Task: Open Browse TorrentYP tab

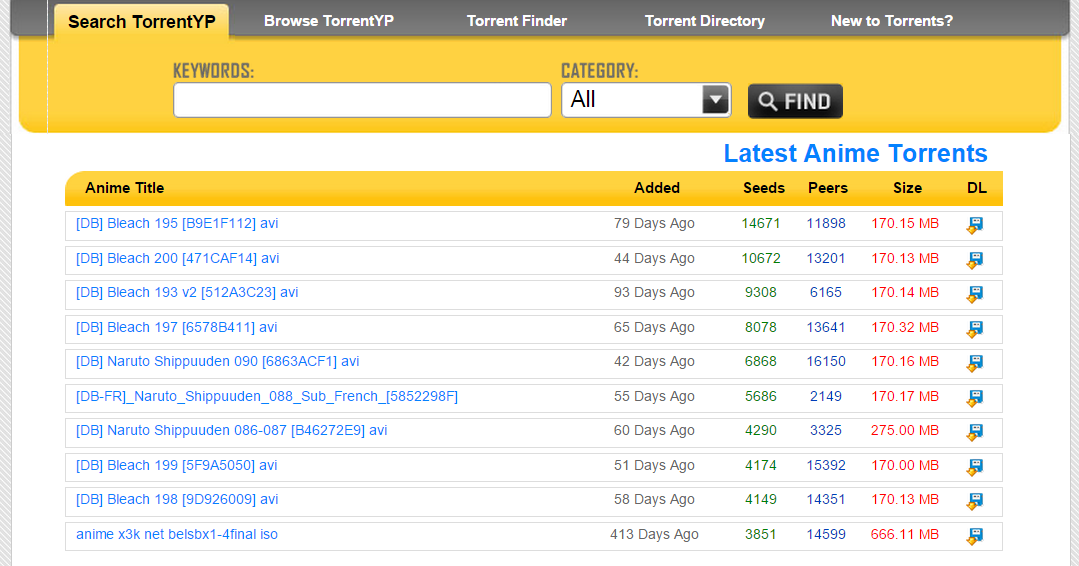Action: (x=329, y=21)
